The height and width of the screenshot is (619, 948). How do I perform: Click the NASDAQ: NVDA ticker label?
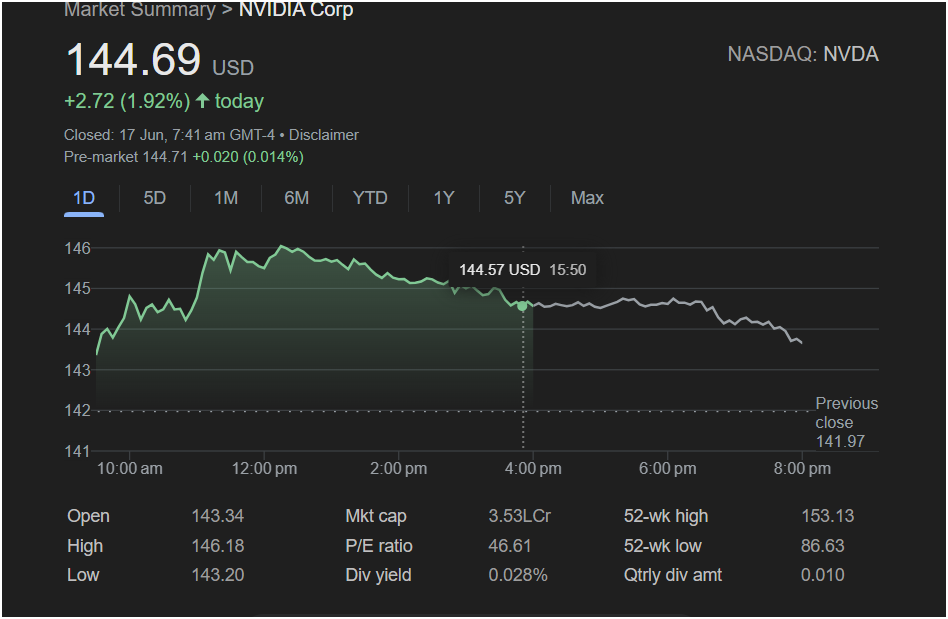(x=803, y=55)
